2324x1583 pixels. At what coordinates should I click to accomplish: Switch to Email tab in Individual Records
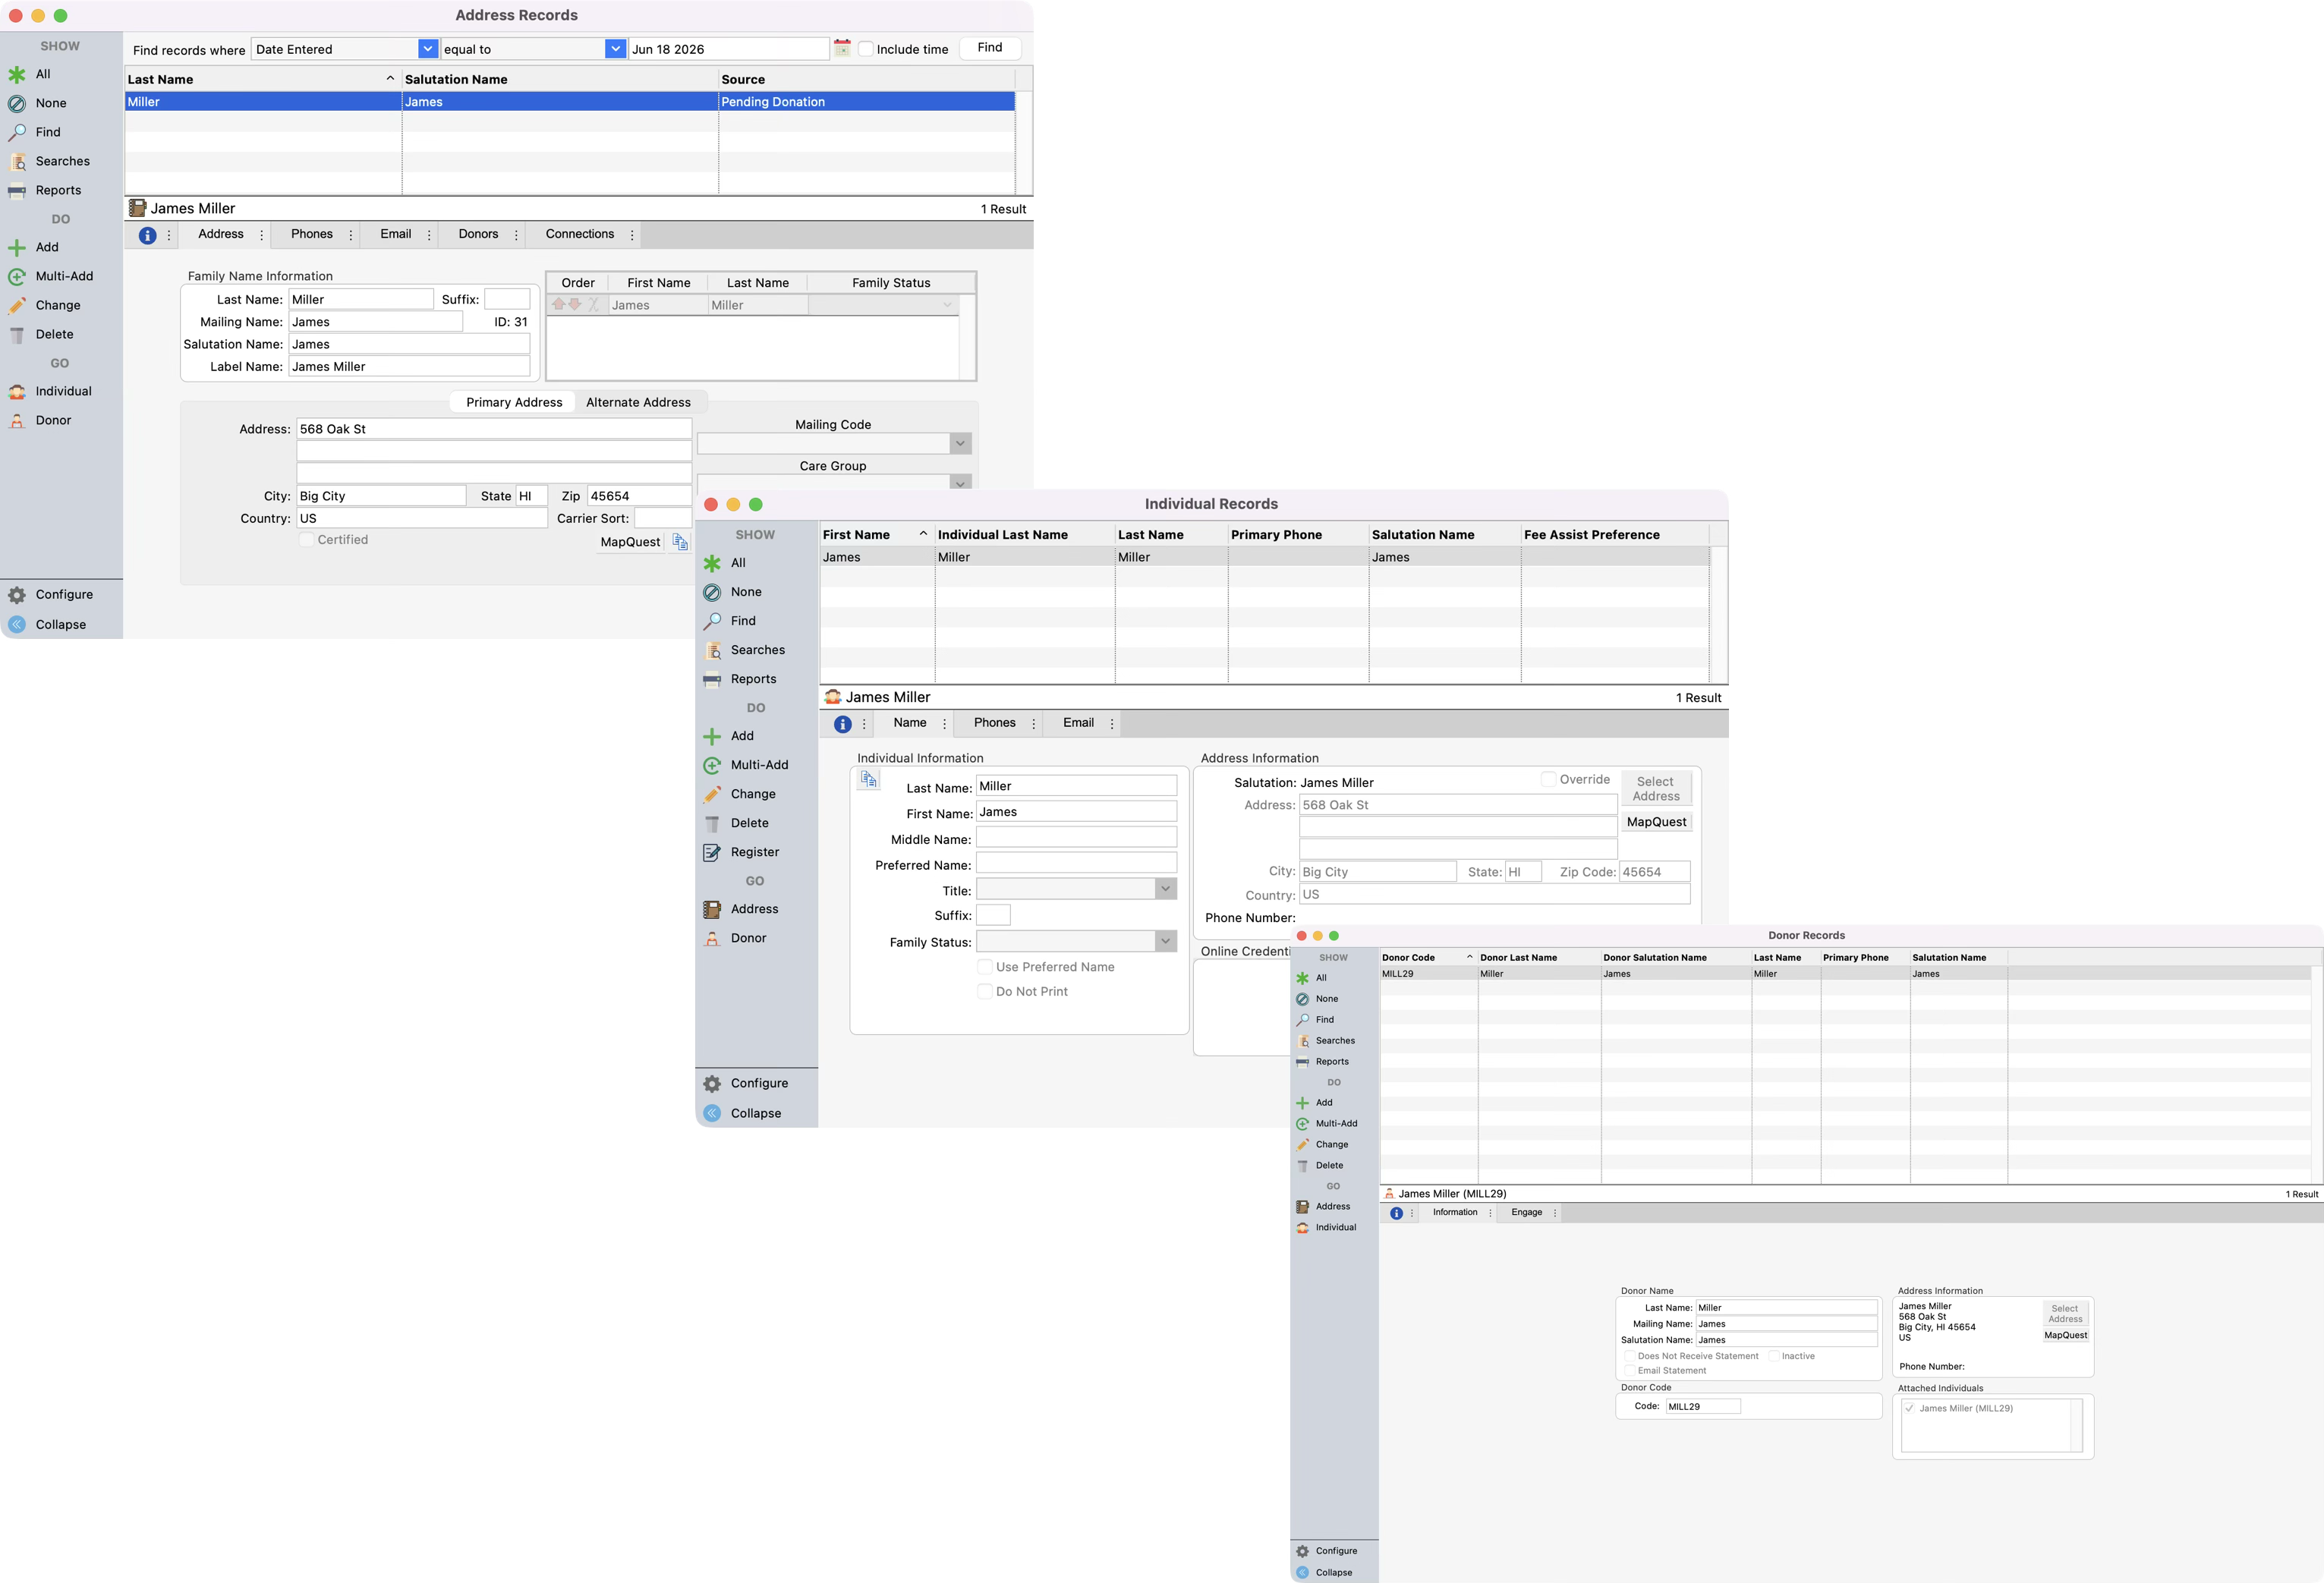point(1078,723)
